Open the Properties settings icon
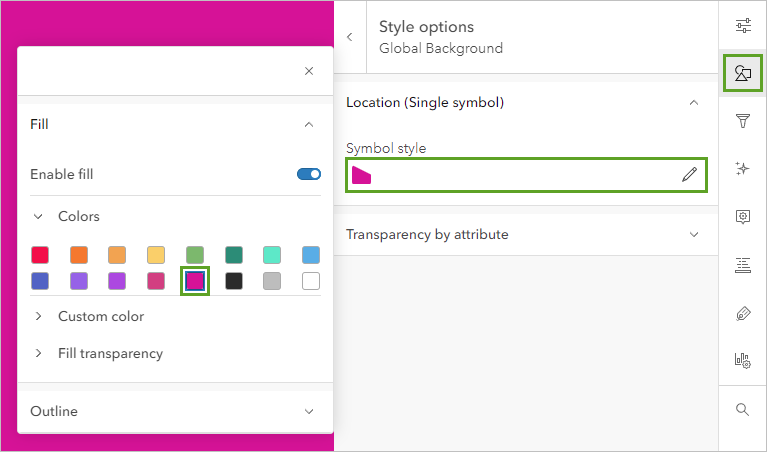Image resolution: width=767 pixels, height=452 pixels. pyautogui.click(x=743, y=26)
